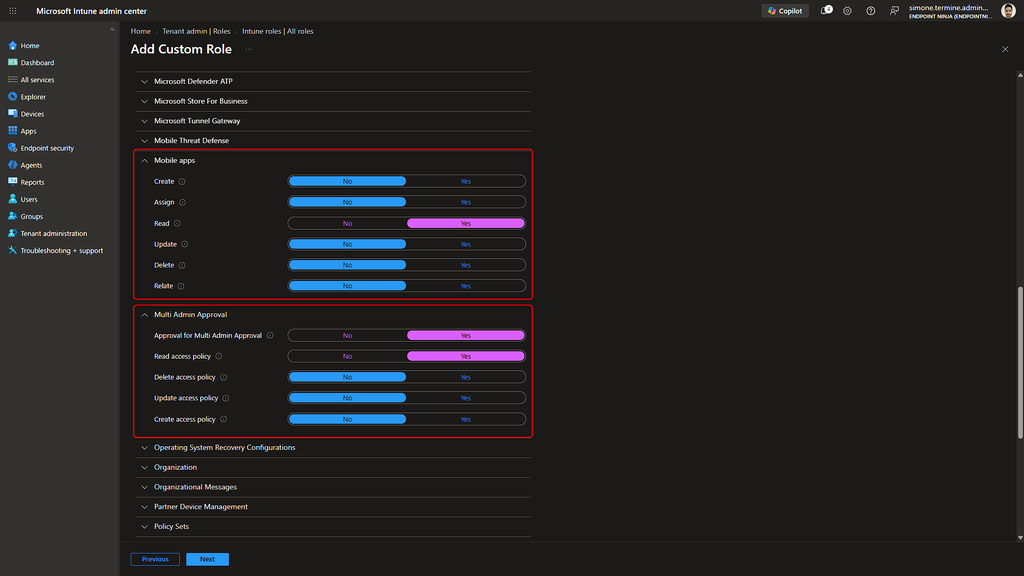Set Mobile apps Create to Yes
1024x576 pixels.
point(466,182)
